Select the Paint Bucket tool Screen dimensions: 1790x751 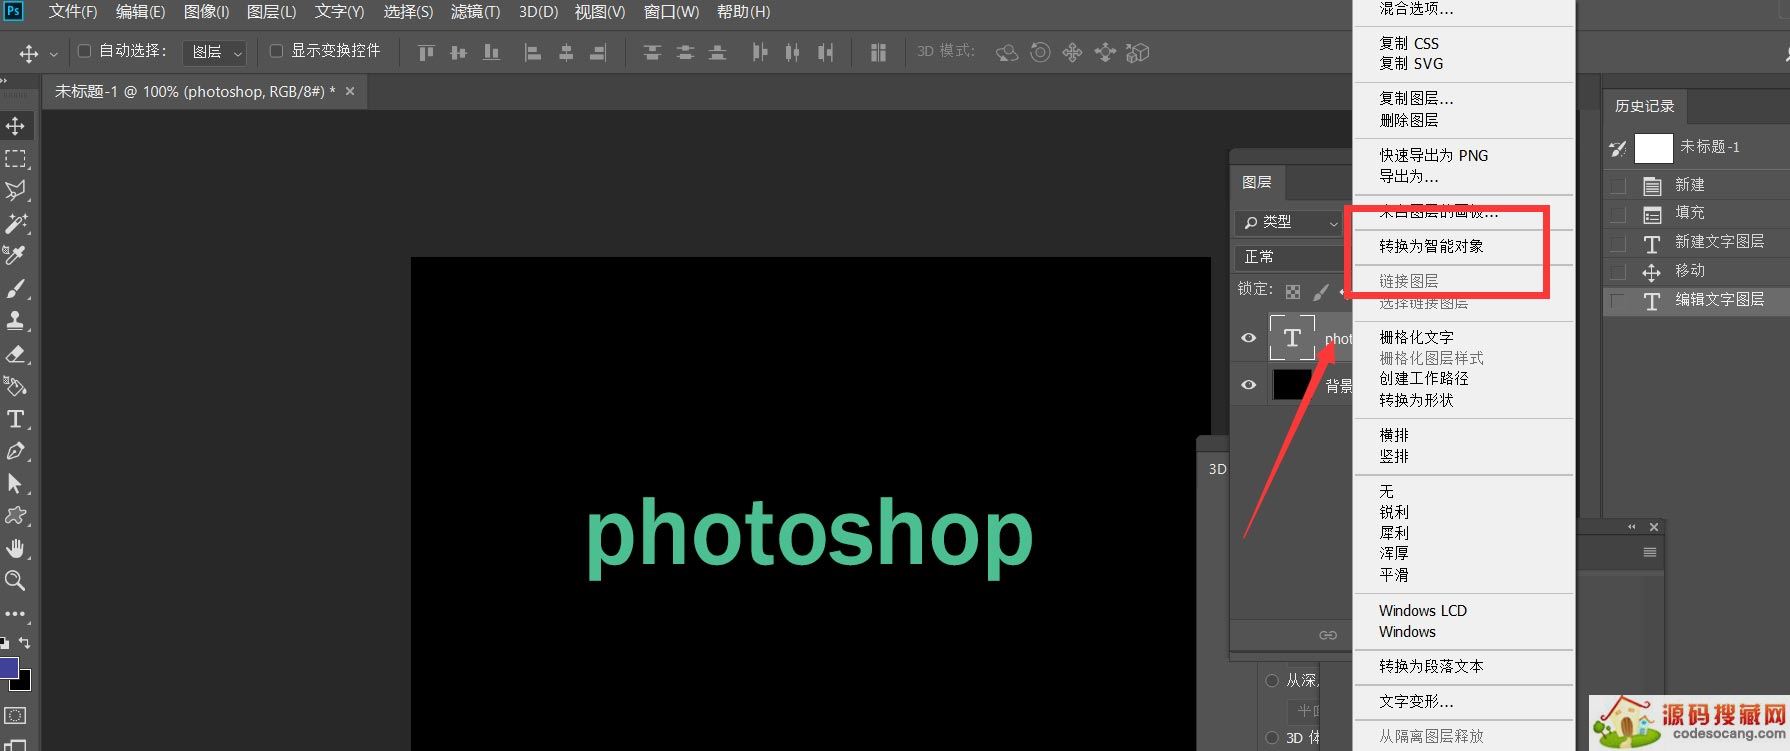coord(16,386)
